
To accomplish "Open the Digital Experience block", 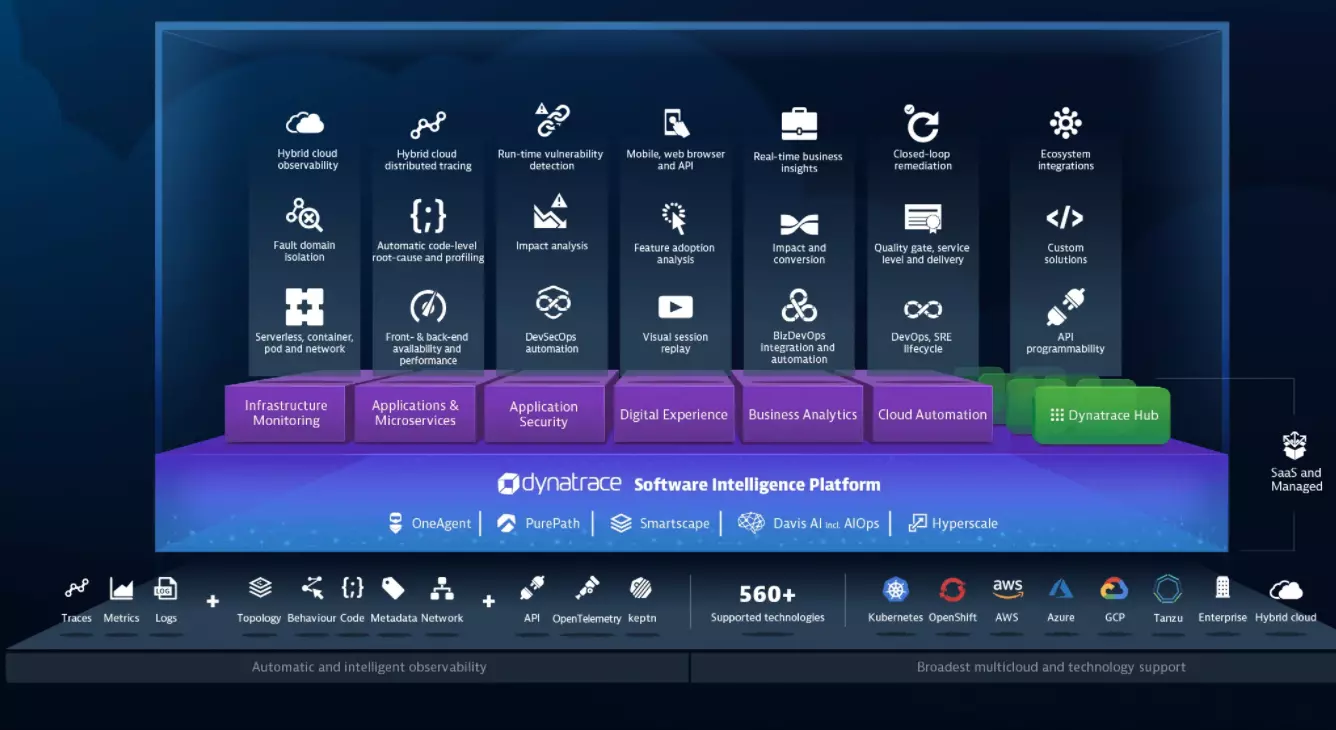I will click(x=674, y=414).
